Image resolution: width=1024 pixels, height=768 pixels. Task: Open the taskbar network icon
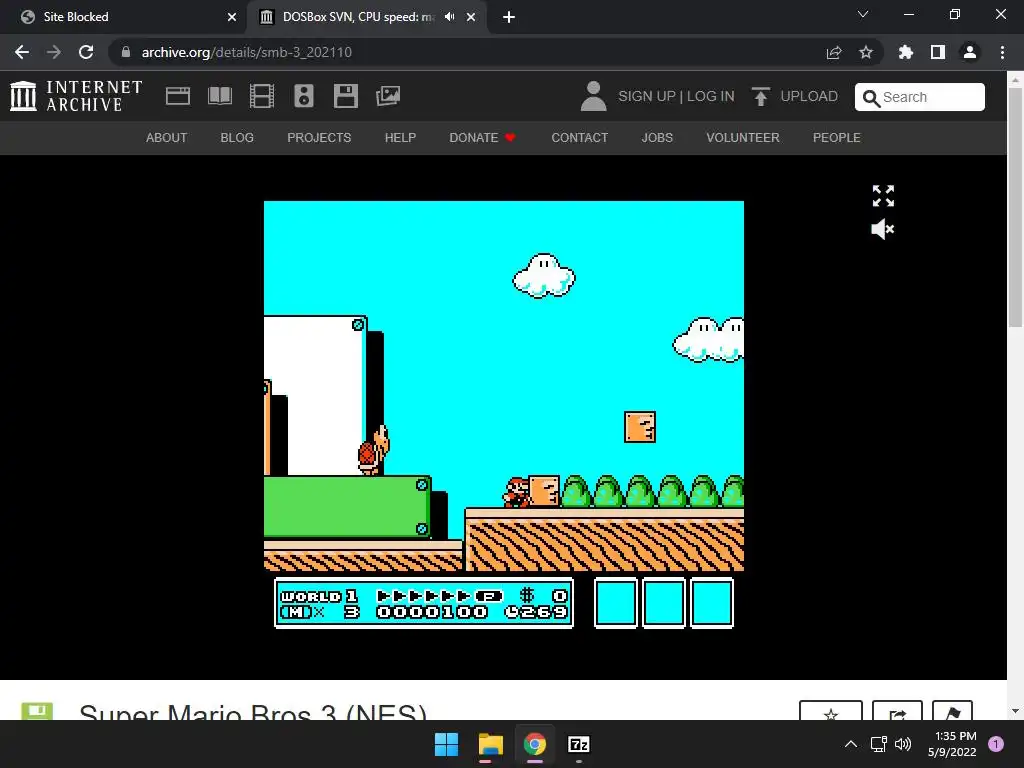click(879, 744)
